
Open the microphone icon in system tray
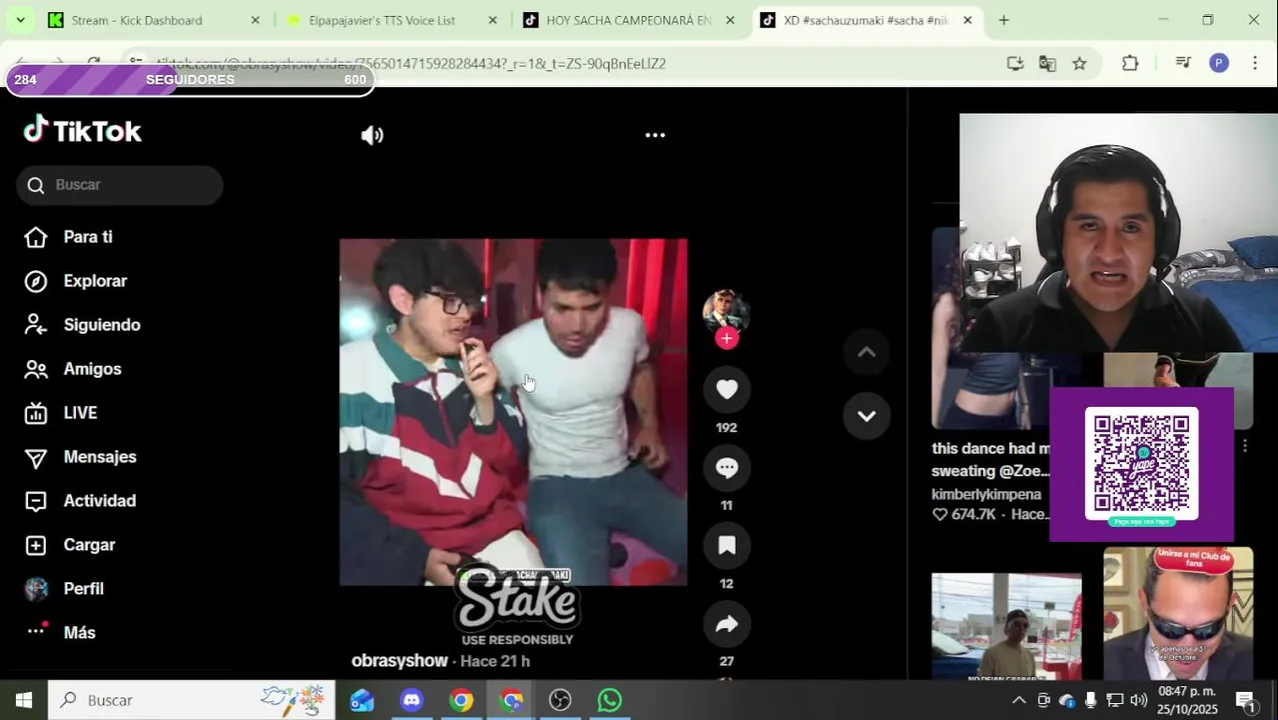tap(1090, 700)
